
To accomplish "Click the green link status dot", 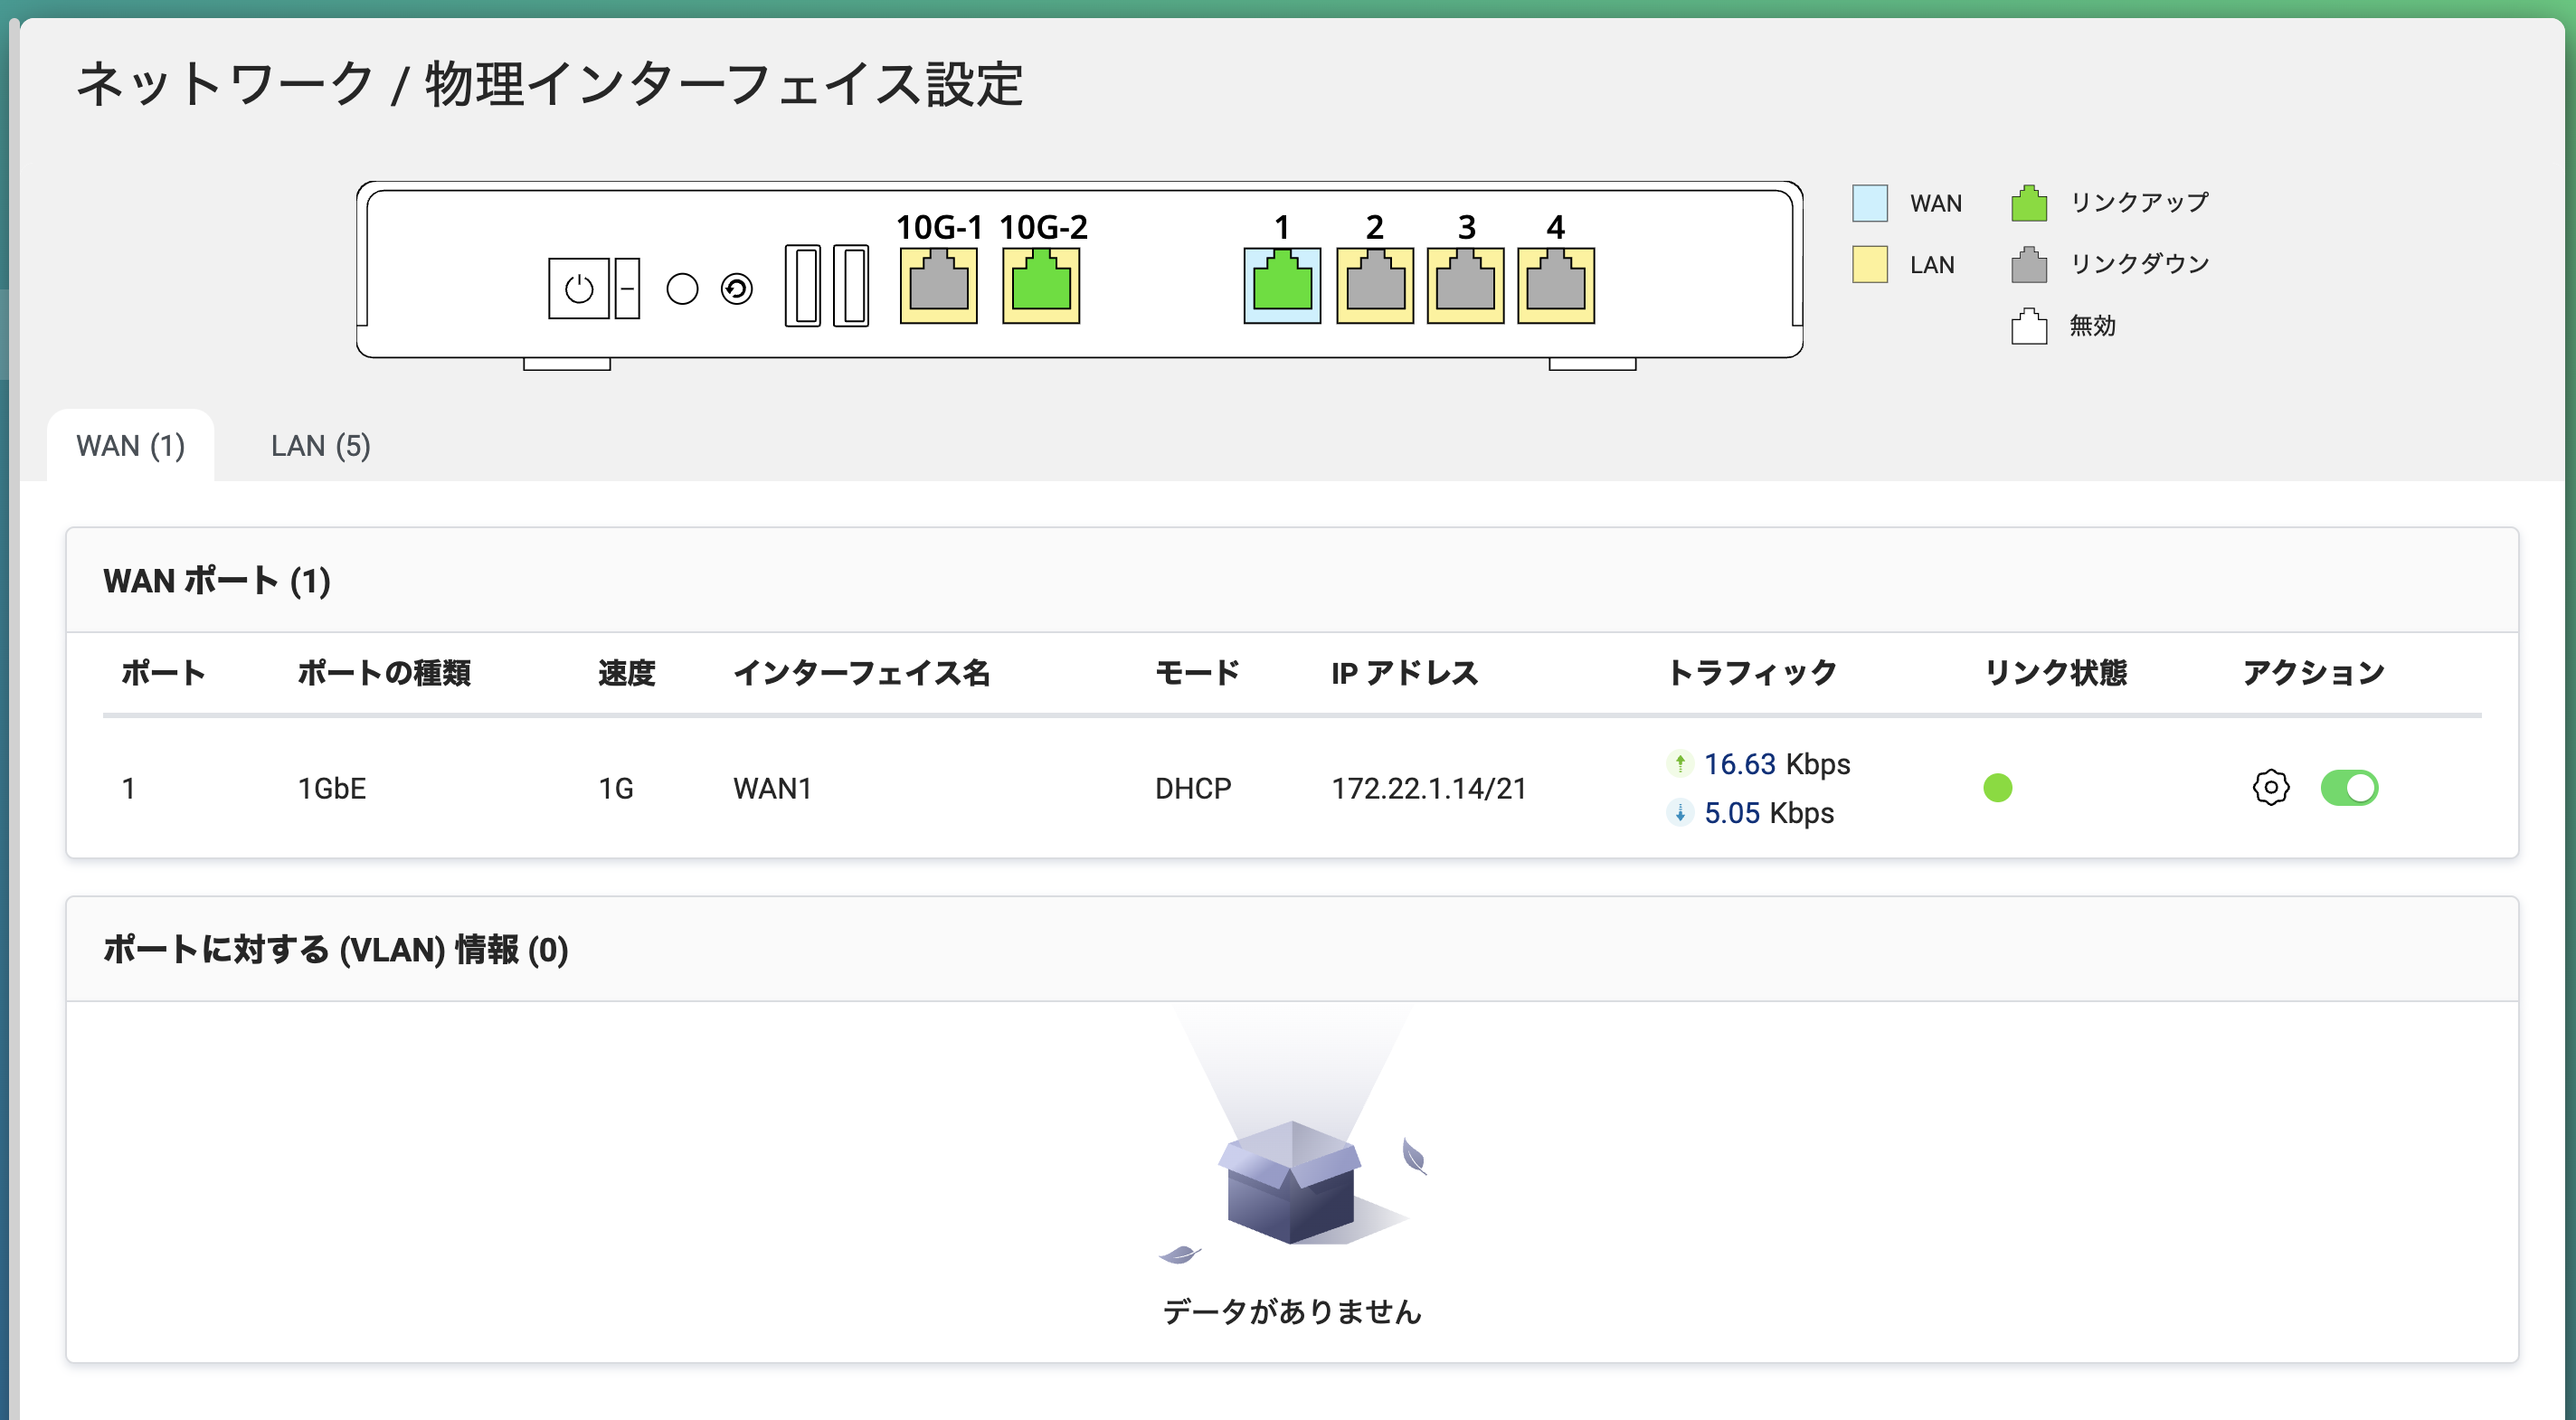I will pyautogui.click(x=1997, y=788).
